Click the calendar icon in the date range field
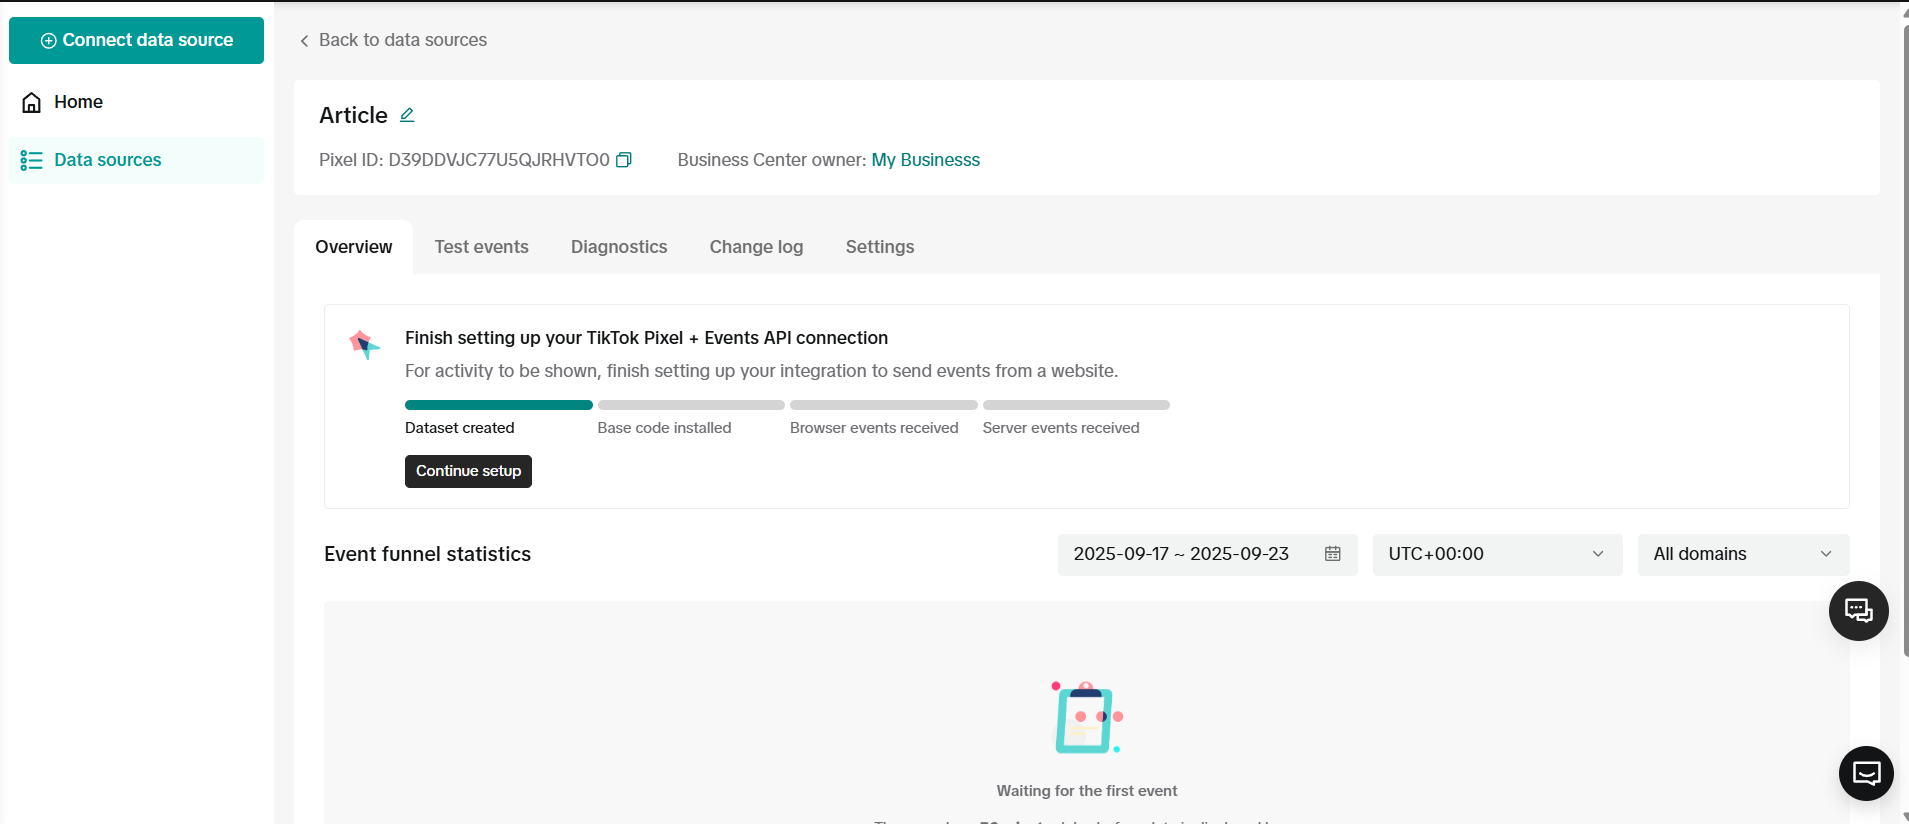The width and height of the screenshot is (1909, 824). pyautogui.click(x=1332, y=554)
